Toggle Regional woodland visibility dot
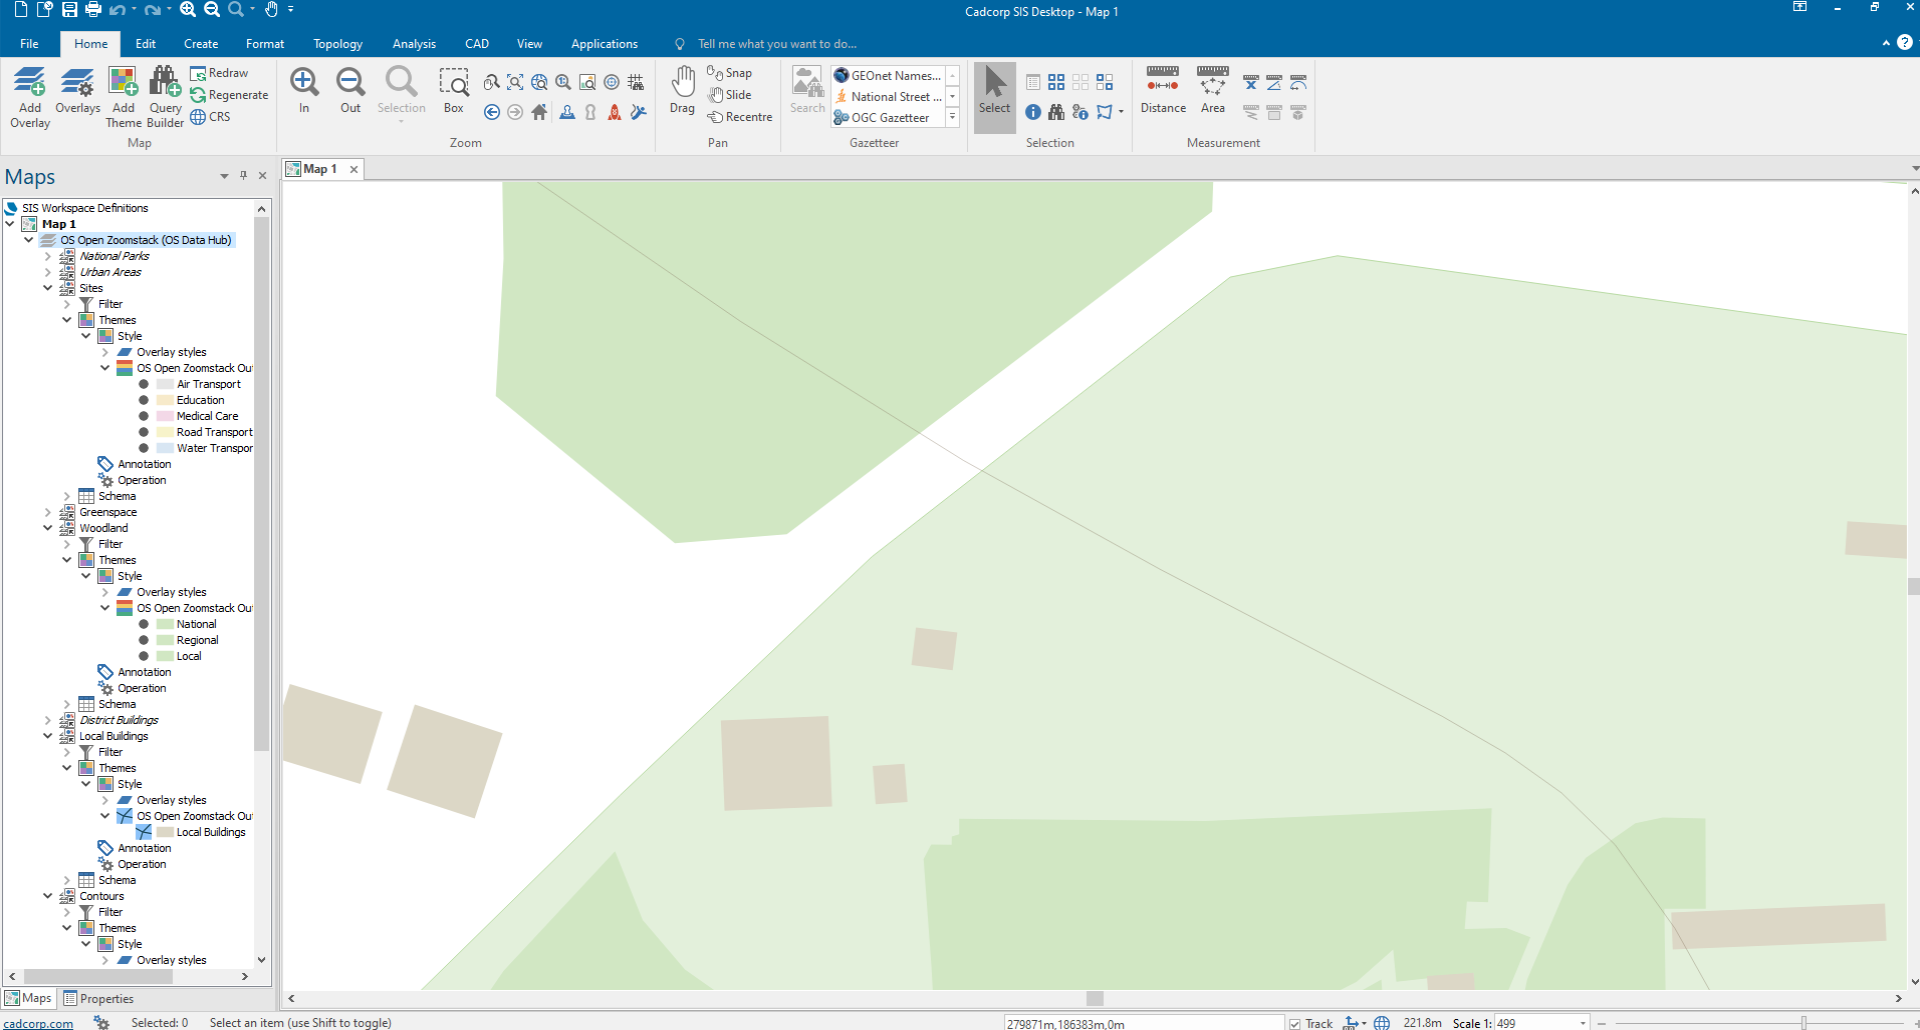1920x1030 pixels. pos(144,640)
